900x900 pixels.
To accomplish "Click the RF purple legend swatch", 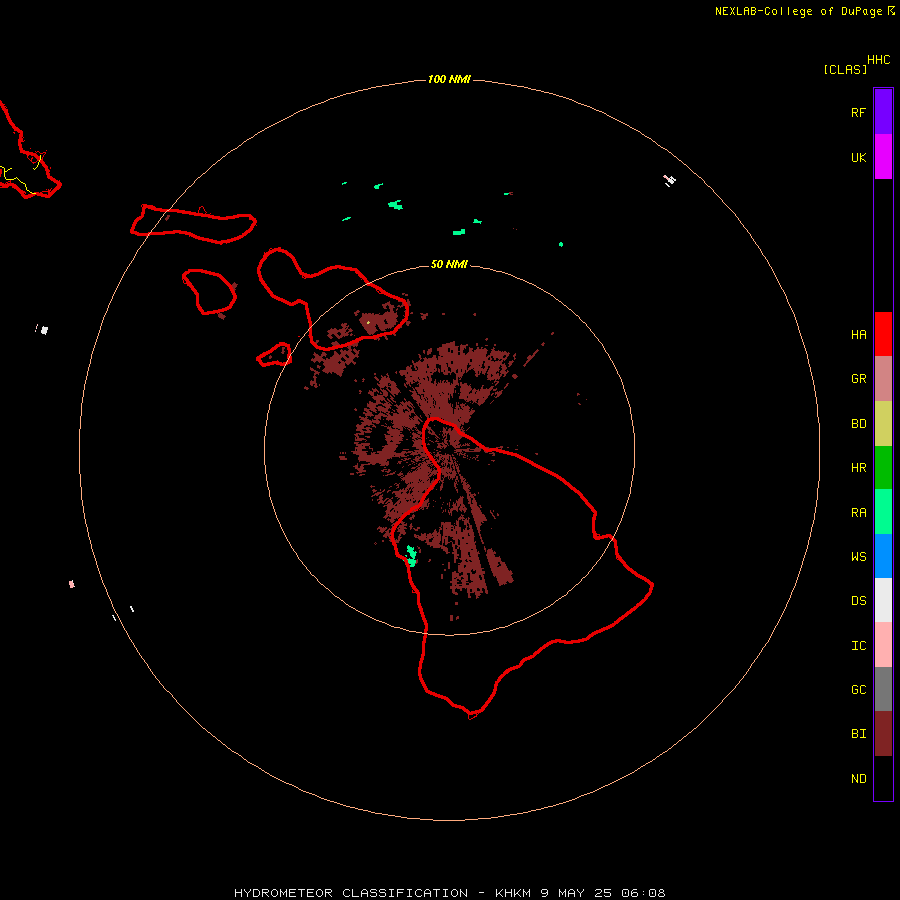I will tap(883, 112).
